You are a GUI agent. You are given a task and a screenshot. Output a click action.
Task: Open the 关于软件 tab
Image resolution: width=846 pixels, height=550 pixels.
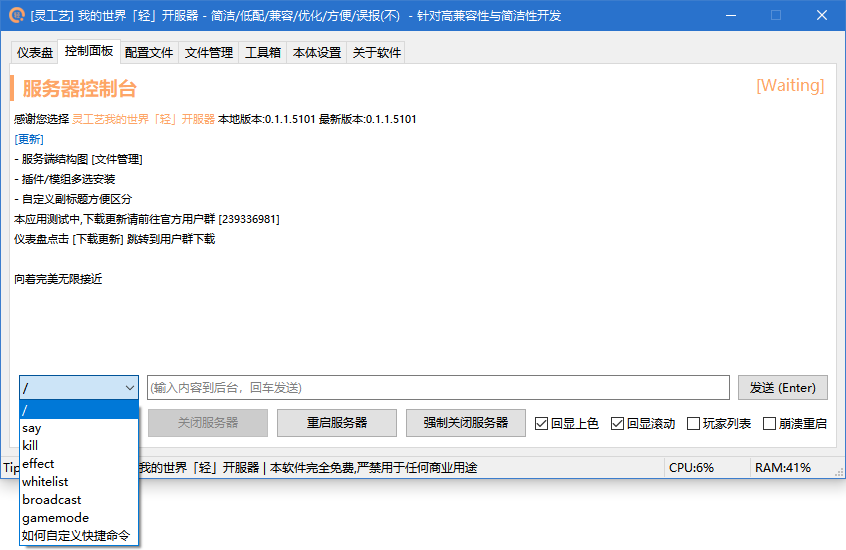coord(377,52)
